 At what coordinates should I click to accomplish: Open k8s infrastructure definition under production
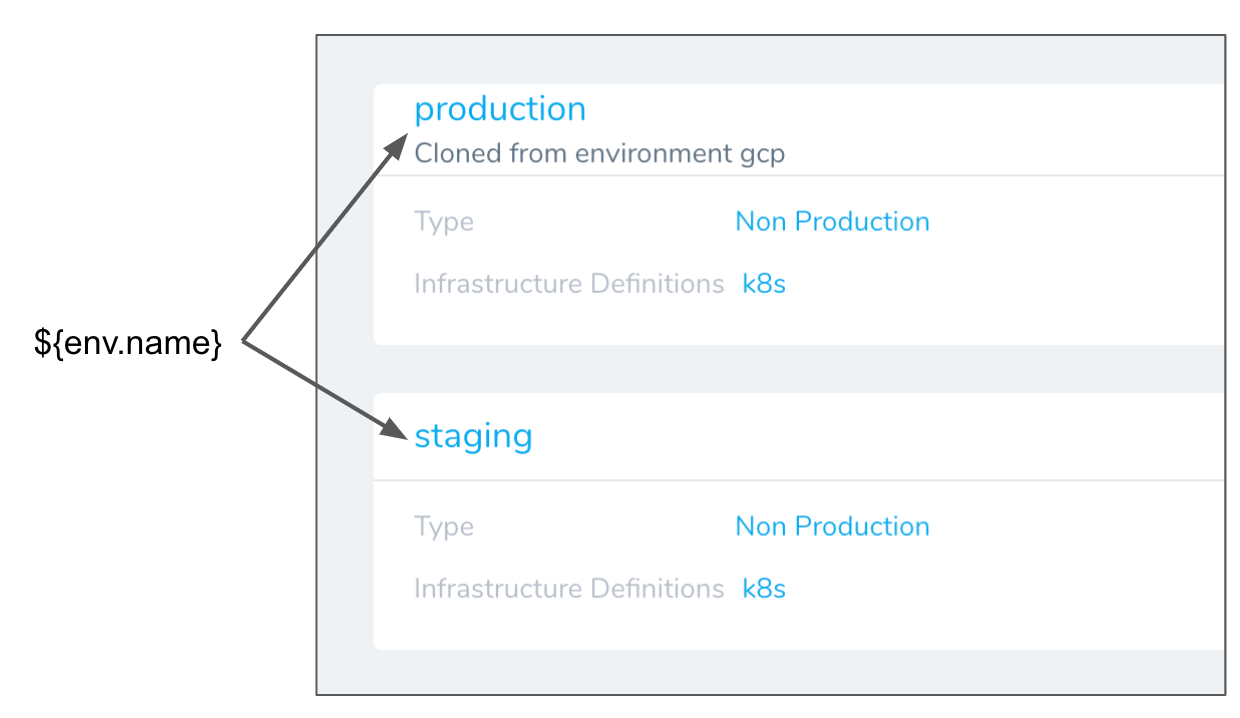[x=764, y=284]
